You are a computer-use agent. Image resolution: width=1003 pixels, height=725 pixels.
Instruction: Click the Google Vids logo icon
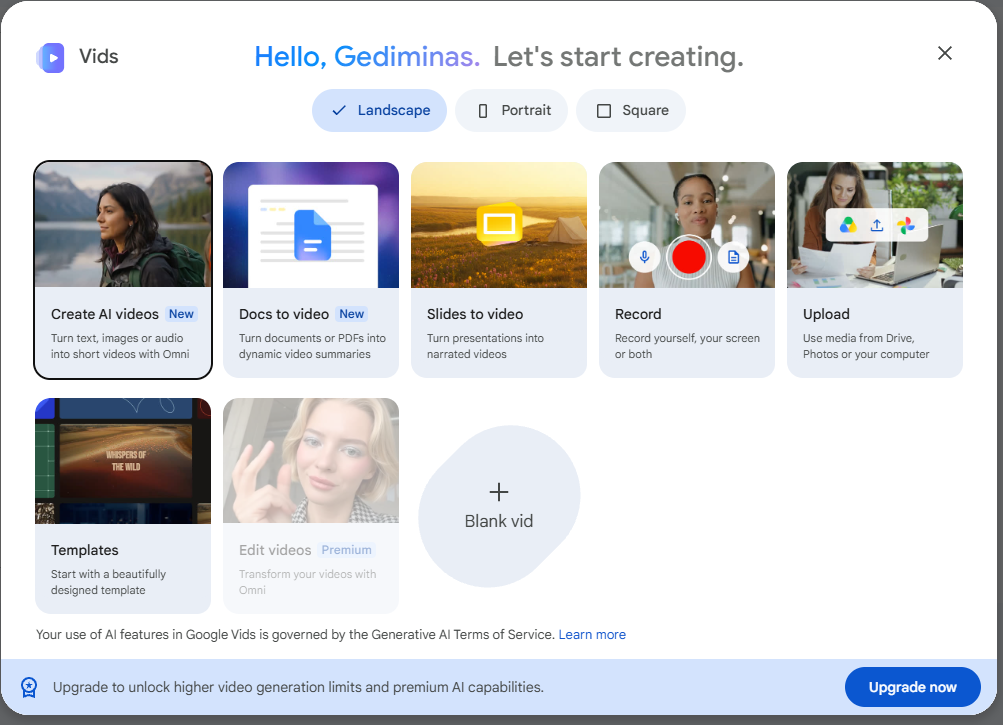click(x=51, y=58)
